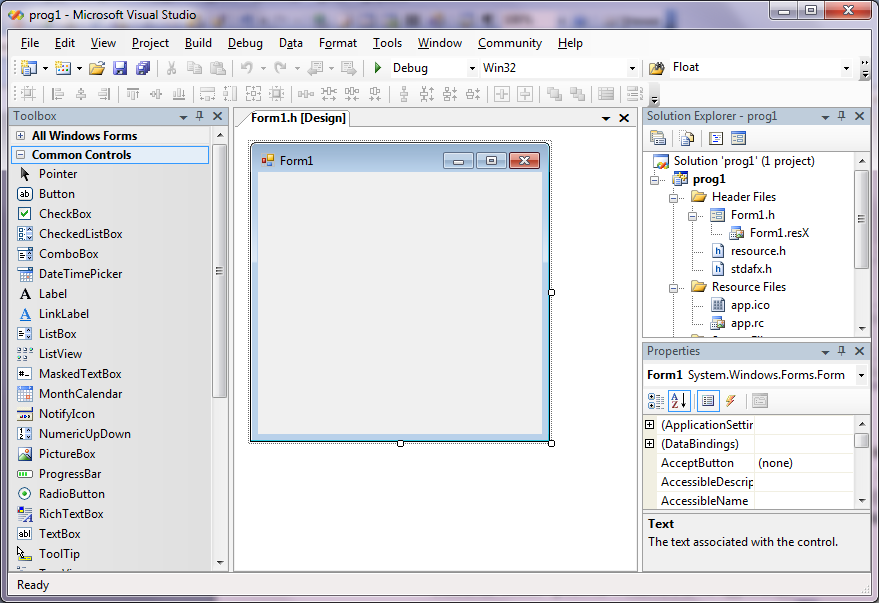Screen dimensions: 879x603
Task: Show Events with the lightning bolt icon
Action: (730, 401)
